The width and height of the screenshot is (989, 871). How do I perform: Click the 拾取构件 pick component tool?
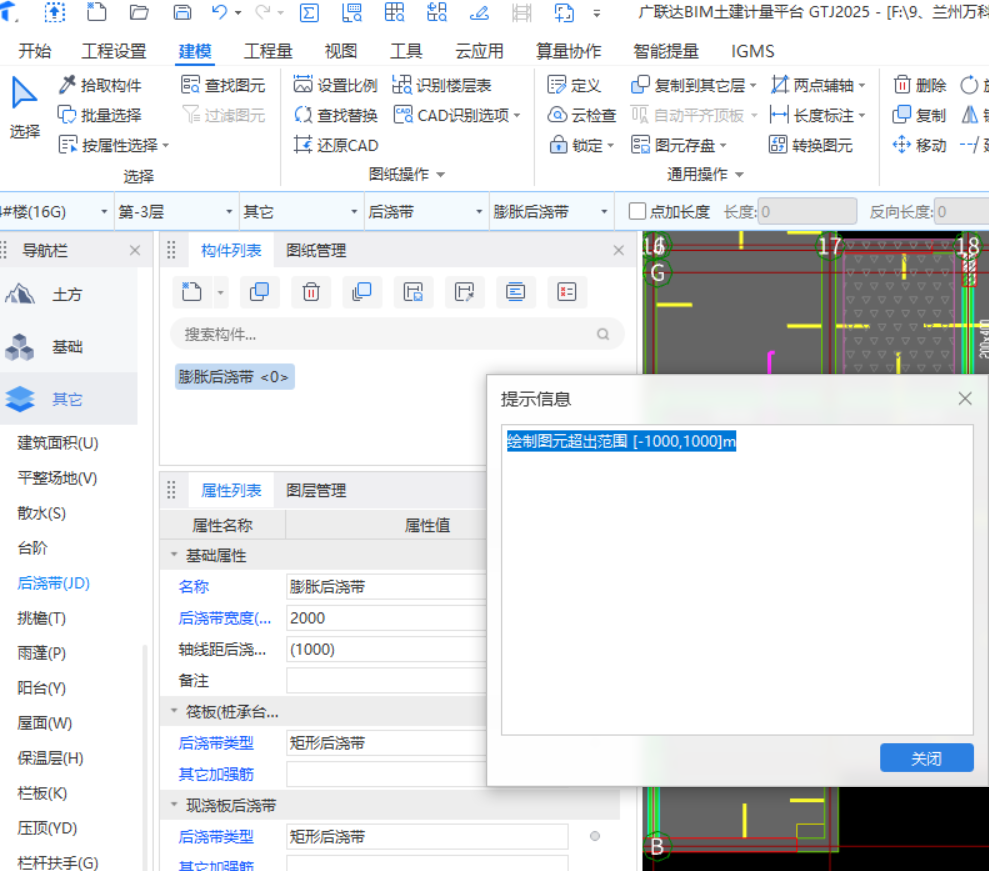(x=100, y=85)
